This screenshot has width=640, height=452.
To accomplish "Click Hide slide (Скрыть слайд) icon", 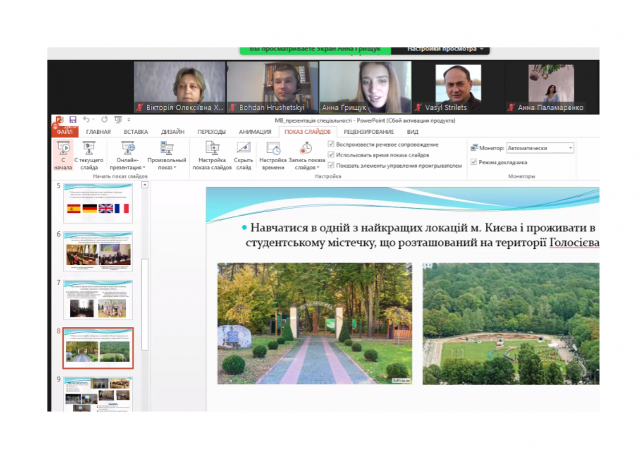I will pyautogui.click(x=243, y=148).
